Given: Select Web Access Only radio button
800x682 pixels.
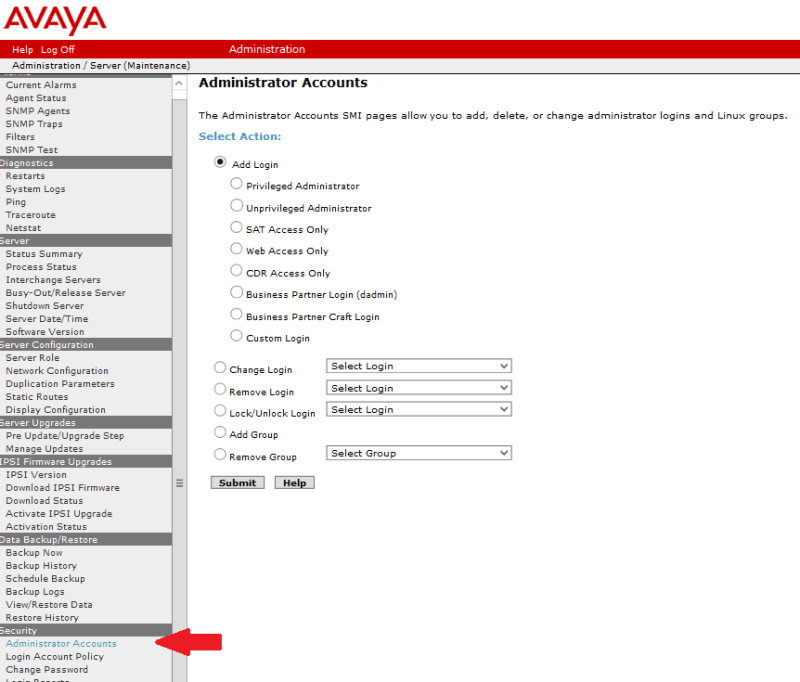Looking at the screenshot, I should [236, 248].
